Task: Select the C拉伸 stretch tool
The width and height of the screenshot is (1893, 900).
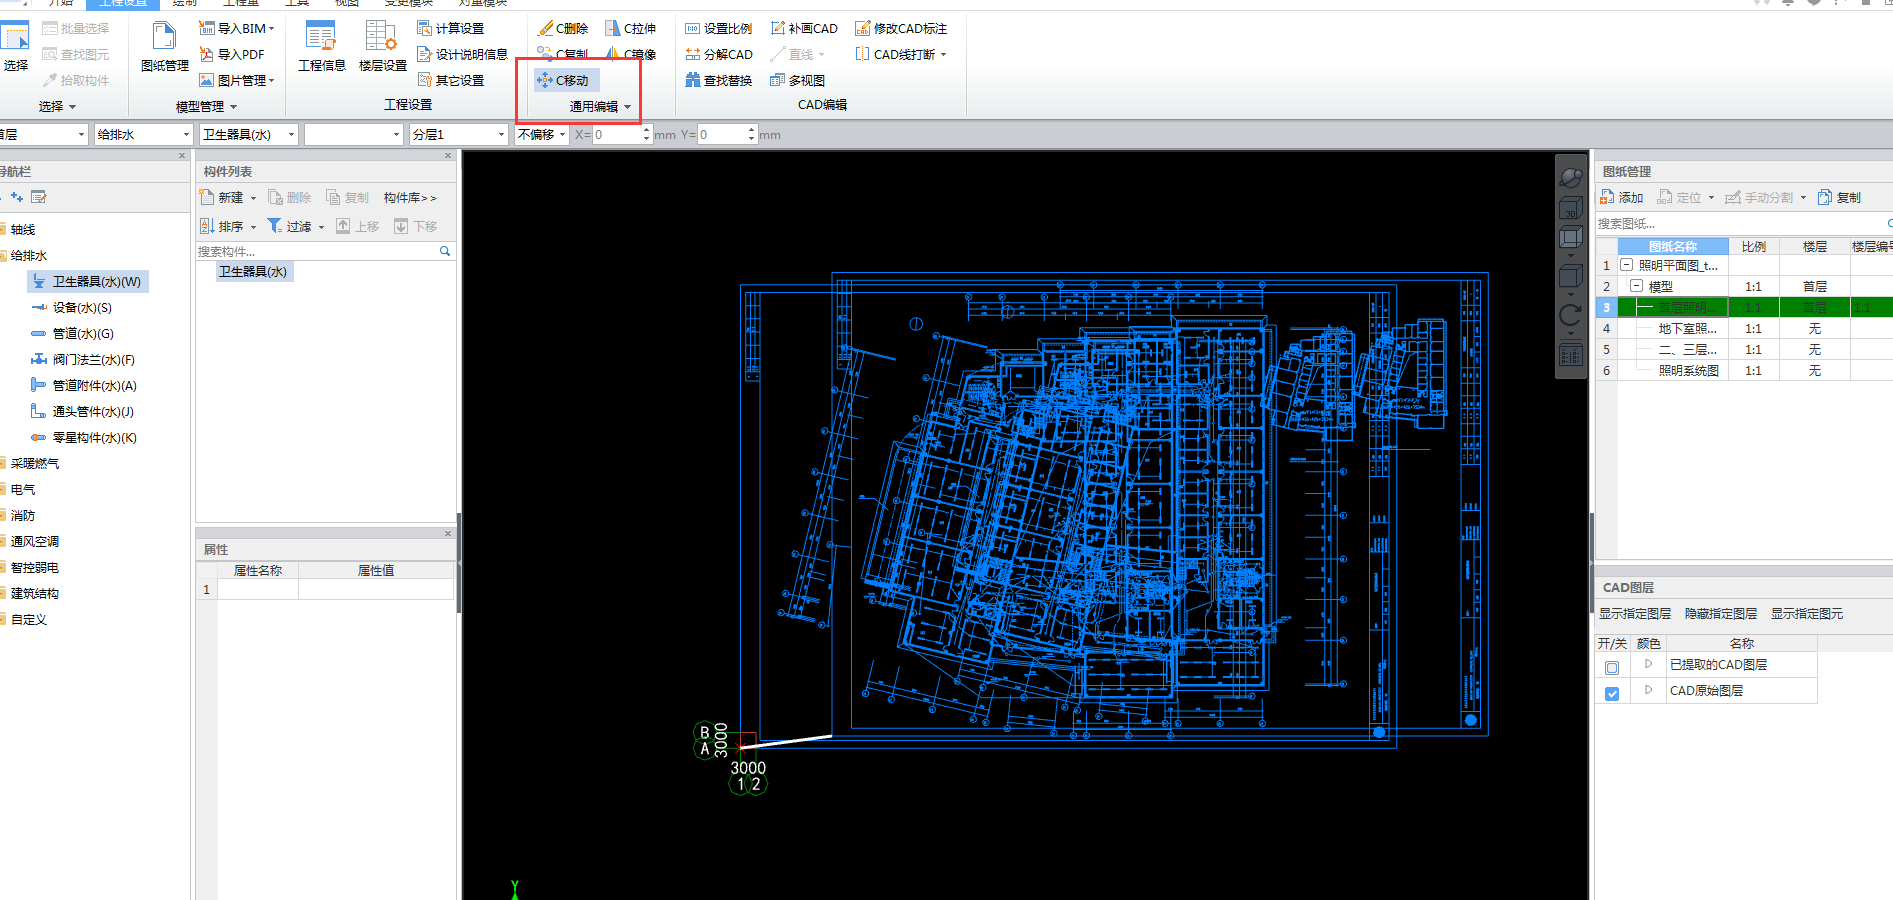Action: [630, 28]
